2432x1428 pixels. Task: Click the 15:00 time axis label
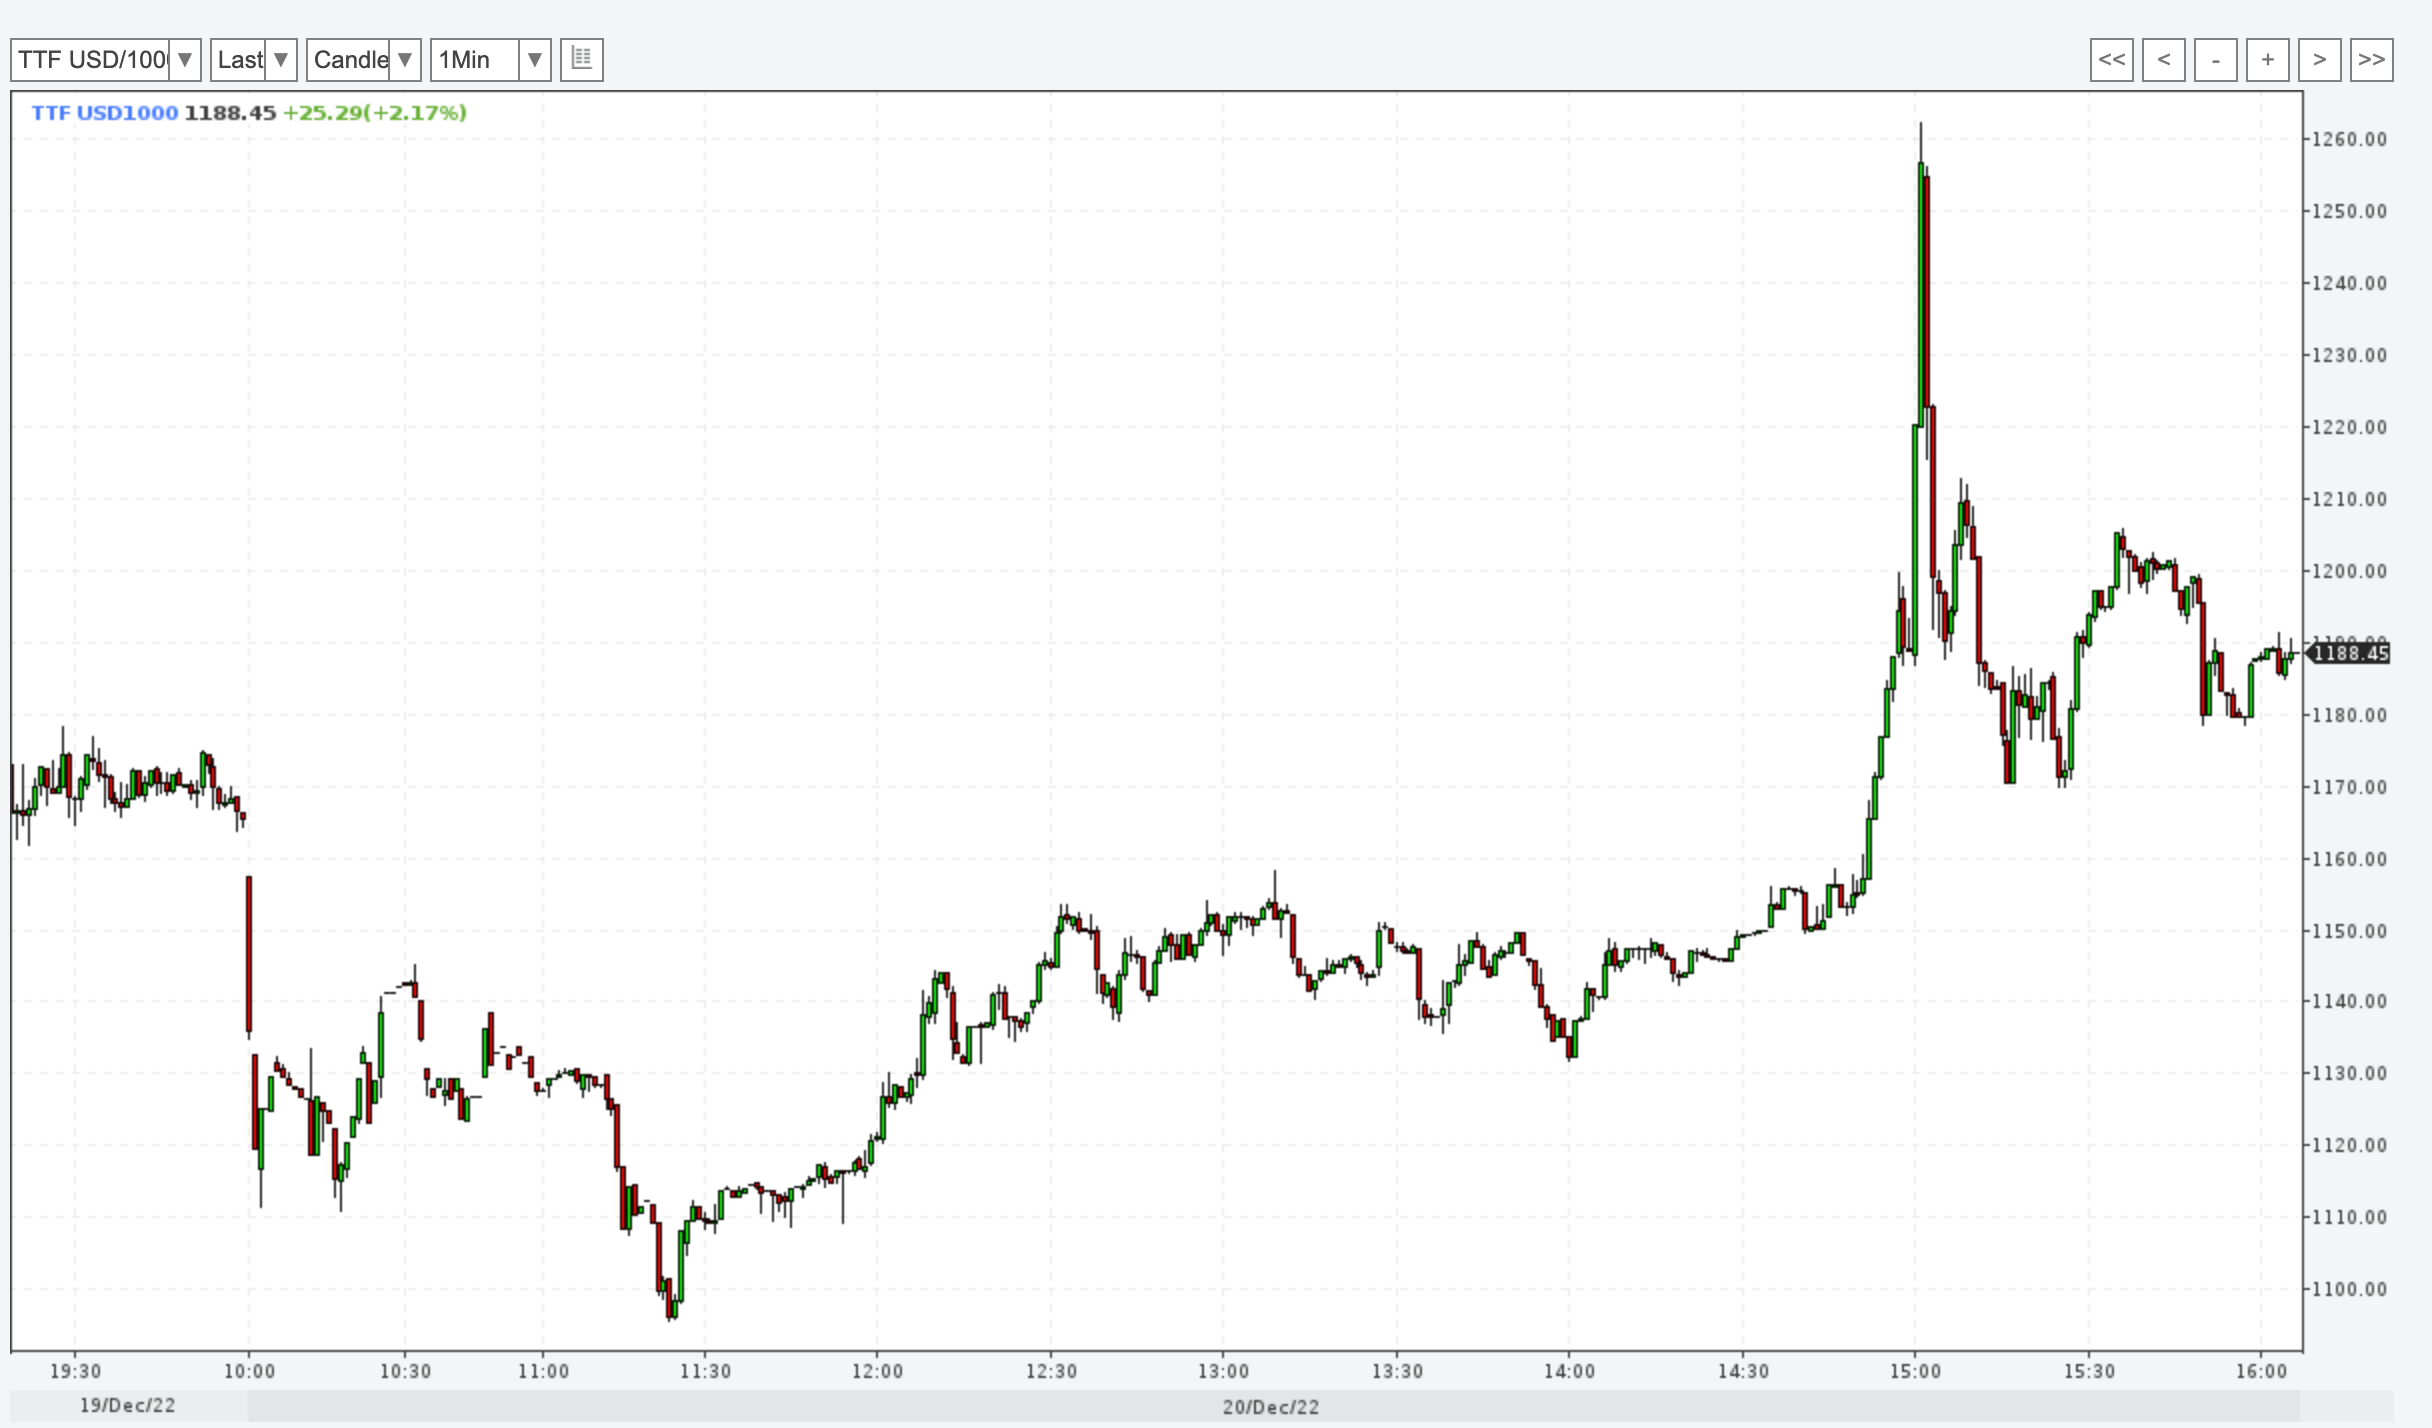tap(1915, 1371)
